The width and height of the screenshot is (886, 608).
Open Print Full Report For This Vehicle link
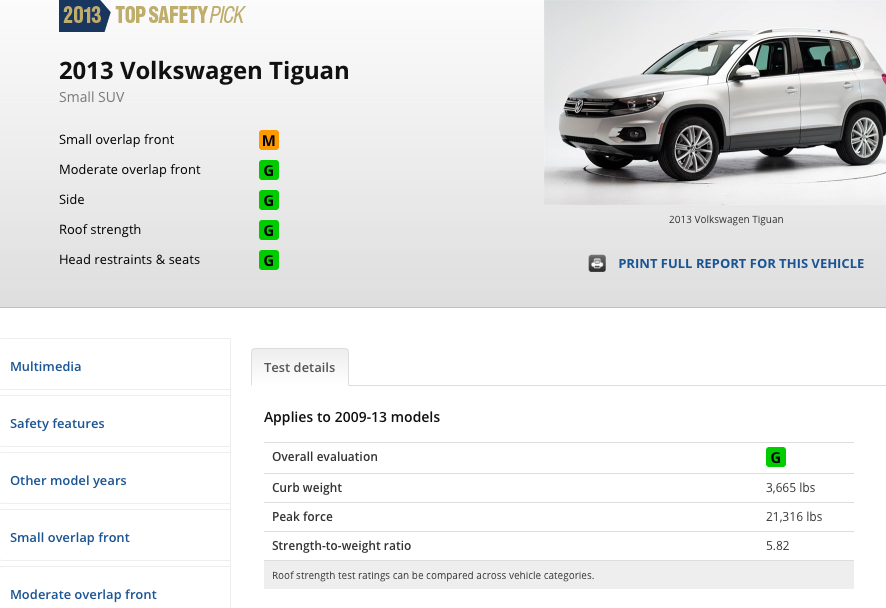741,263
